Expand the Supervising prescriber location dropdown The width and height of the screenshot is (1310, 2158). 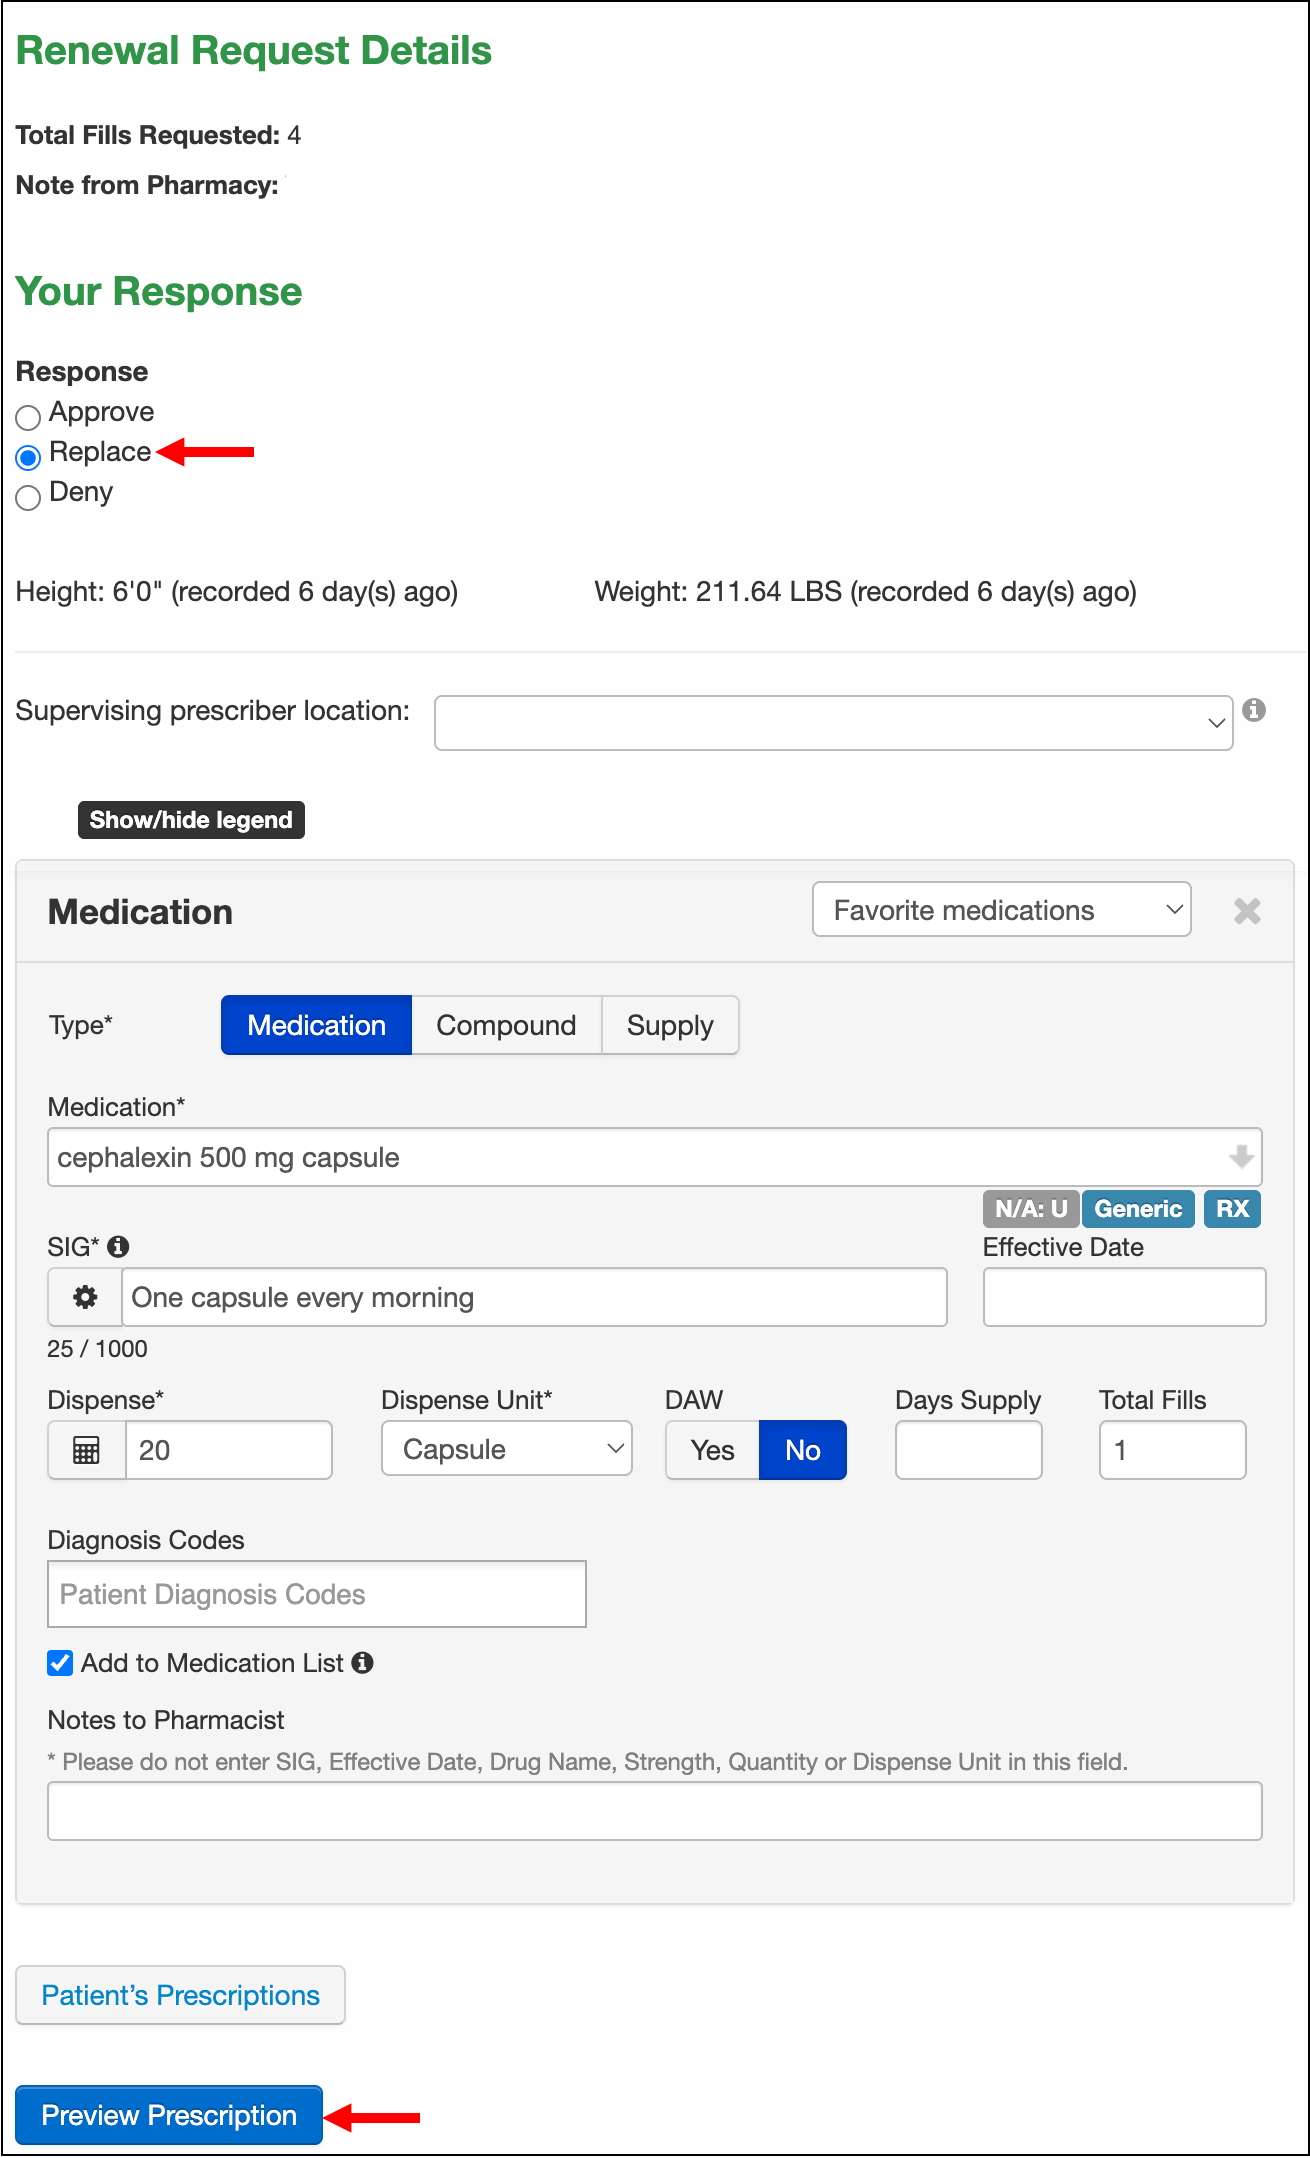coord(833,723)
